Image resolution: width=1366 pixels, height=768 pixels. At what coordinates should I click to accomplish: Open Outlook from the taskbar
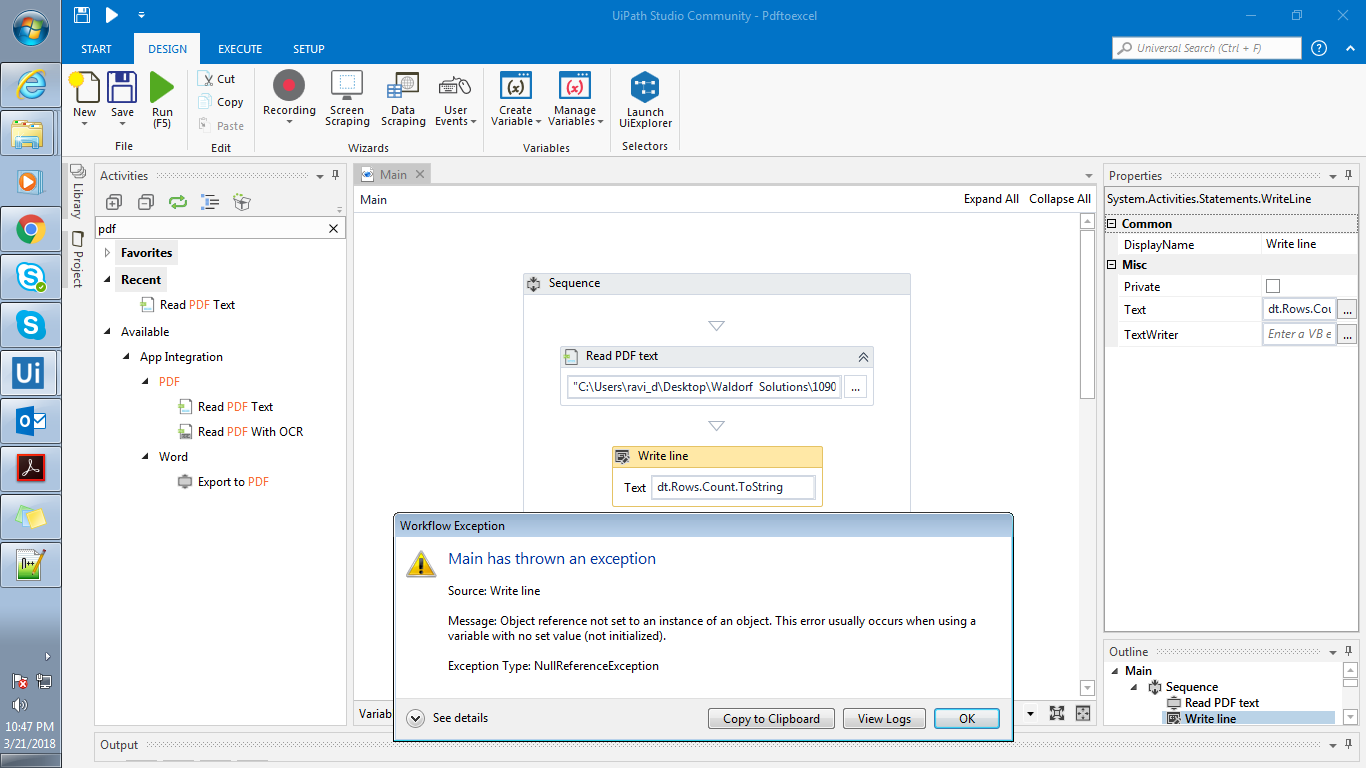tap(30, 421)
